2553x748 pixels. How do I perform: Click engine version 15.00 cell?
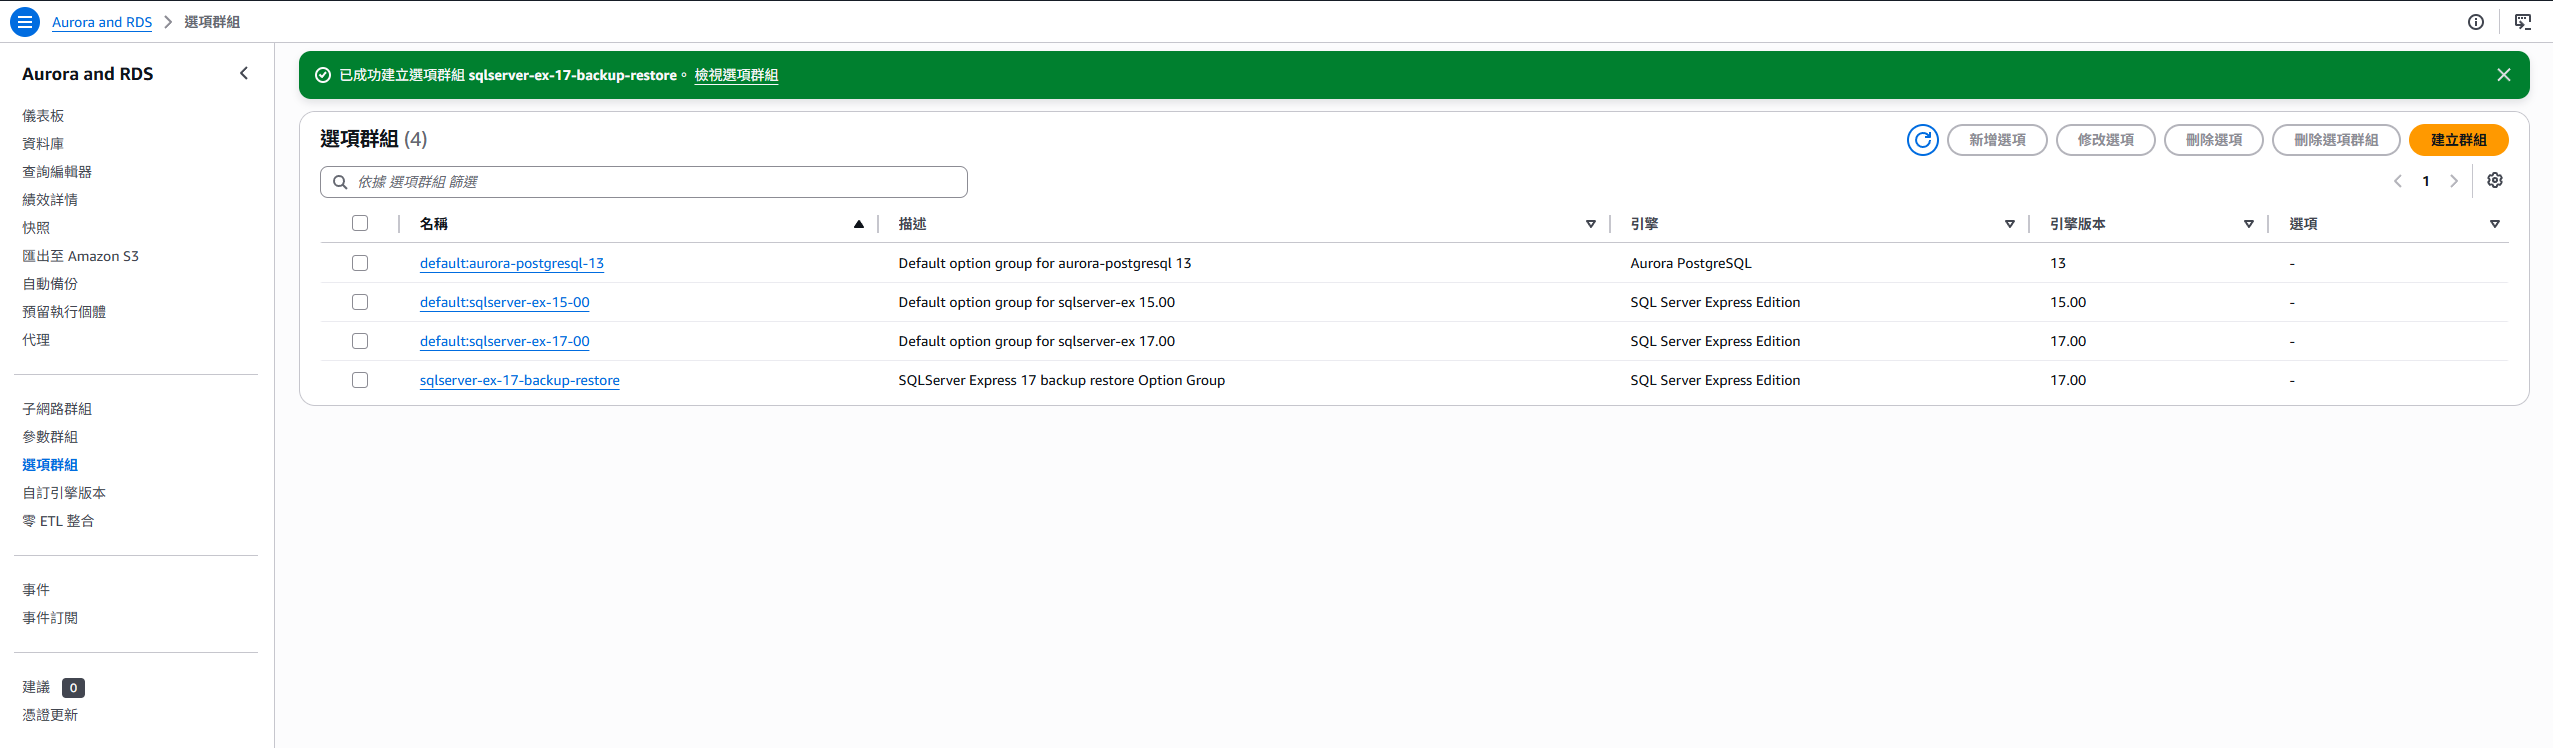2068,302
